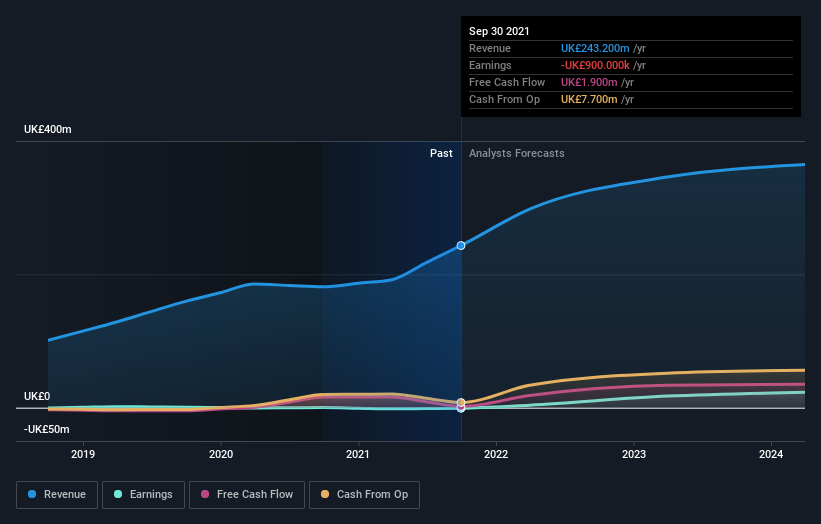Click the 2021 x-axis label
The height and width of the screenshot is (524, 821).
[358, 454]
